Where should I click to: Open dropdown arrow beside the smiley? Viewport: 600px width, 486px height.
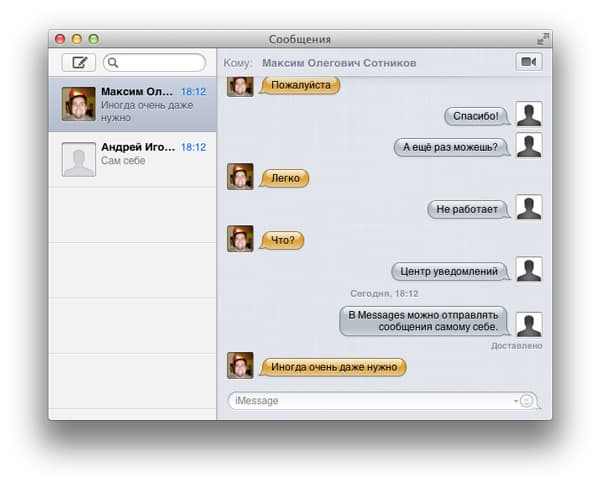(x=516, y=401)
